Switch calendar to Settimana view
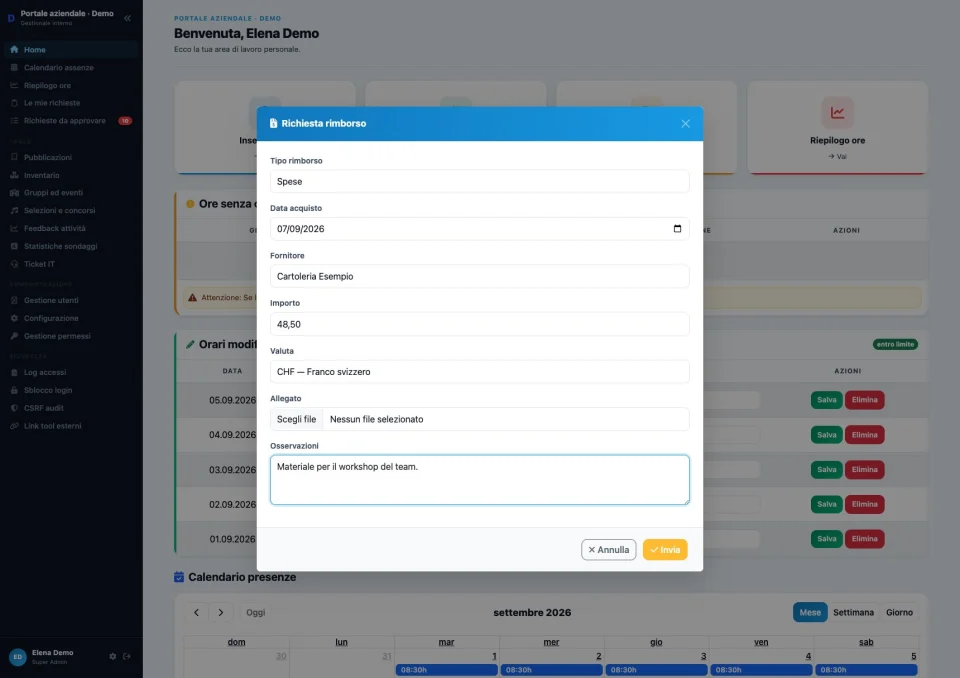This screenshot has height=678, width=960. click(853, 612)
